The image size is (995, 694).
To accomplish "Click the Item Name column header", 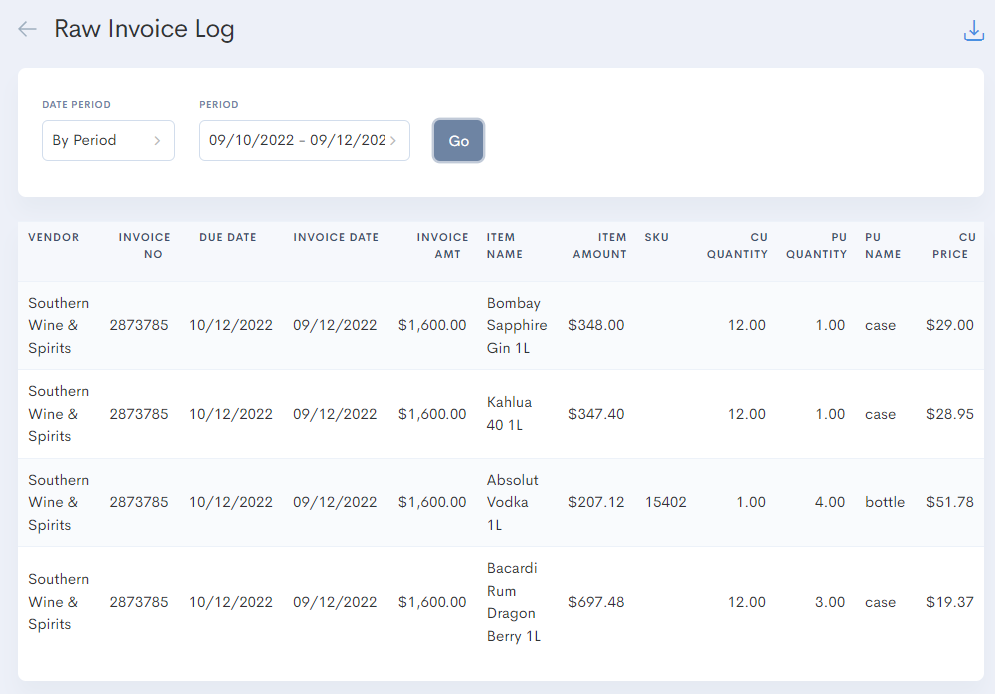I will [504, 246].
